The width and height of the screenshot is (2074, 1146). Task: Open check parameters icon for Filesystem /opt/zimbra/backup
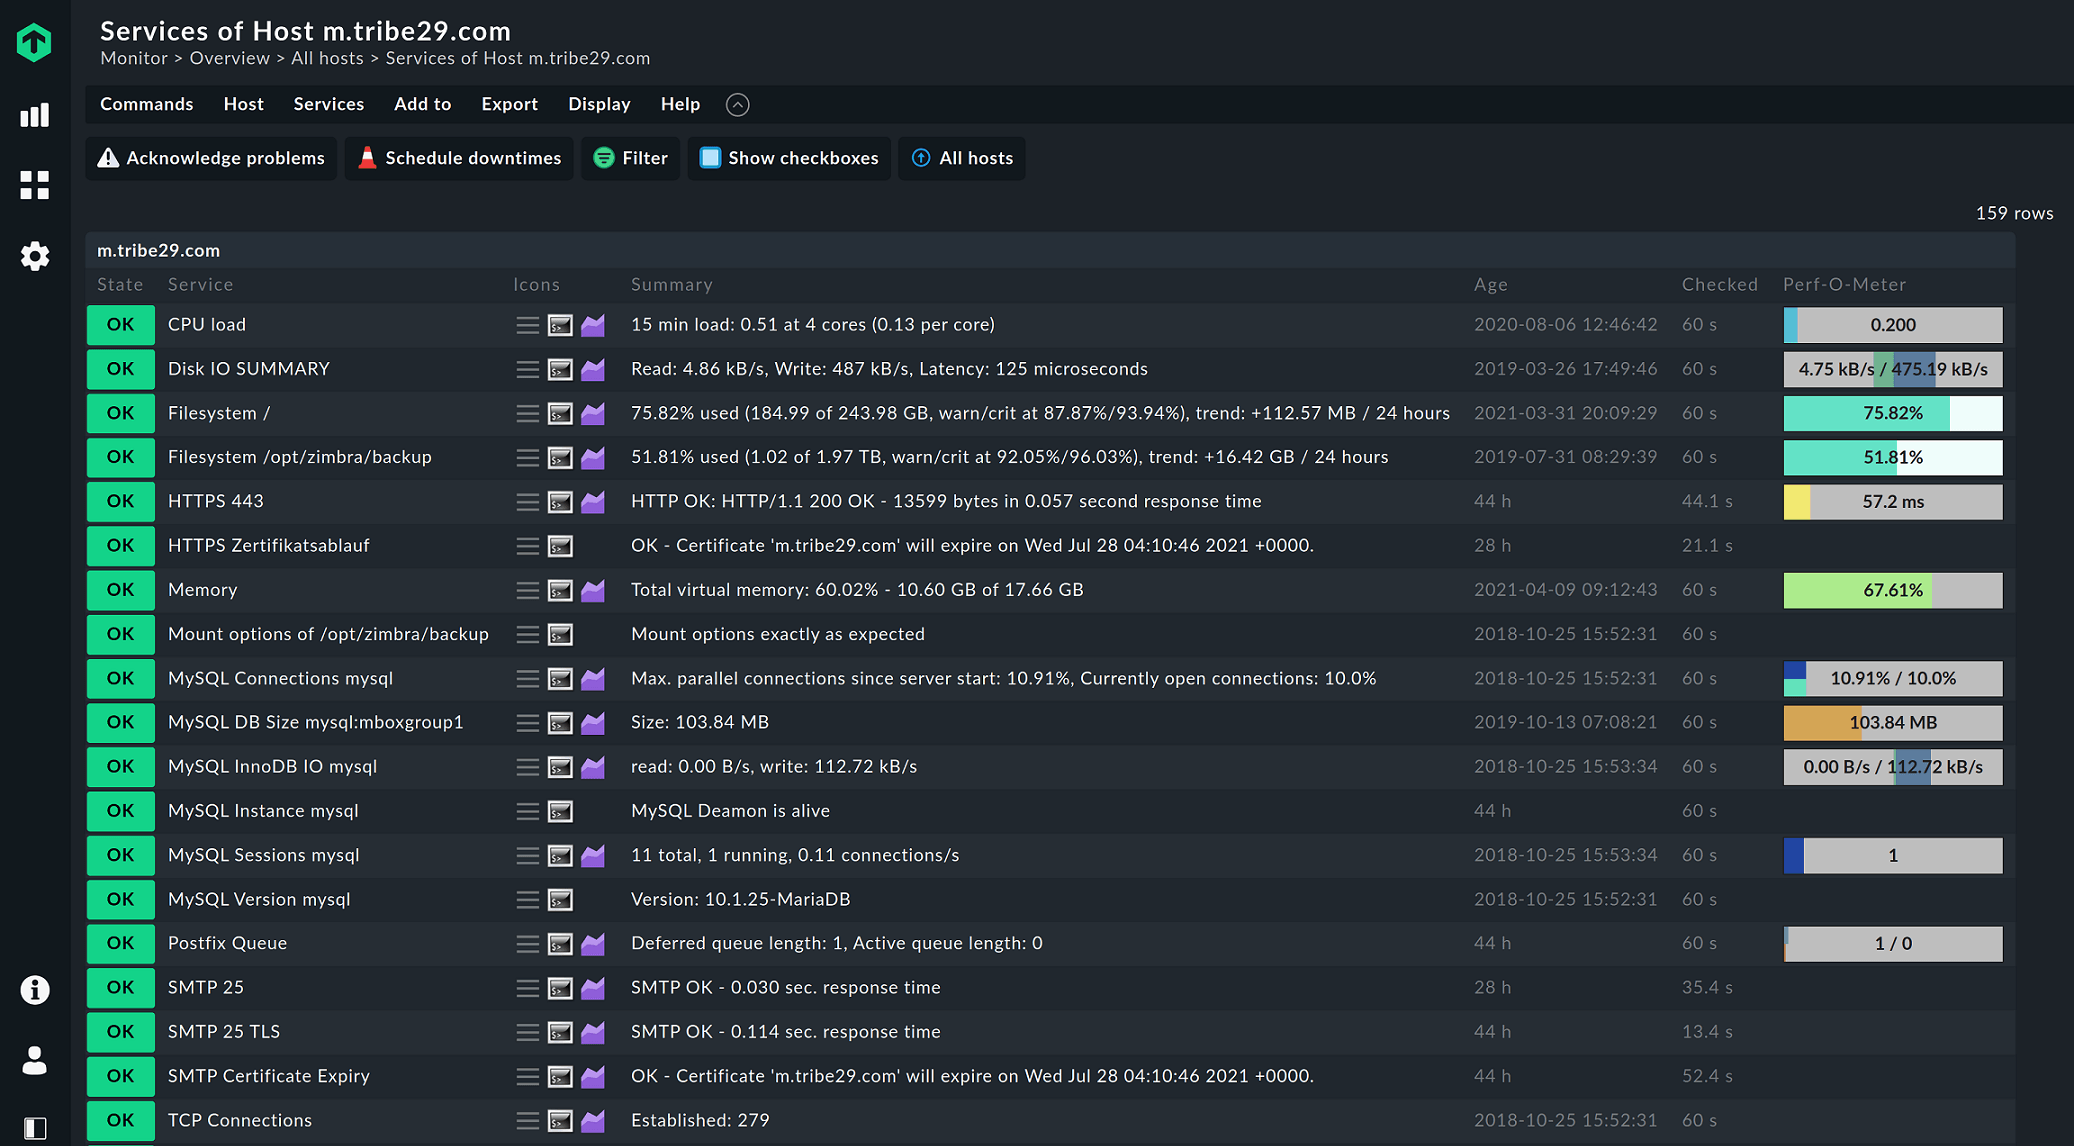click(560, 458)
